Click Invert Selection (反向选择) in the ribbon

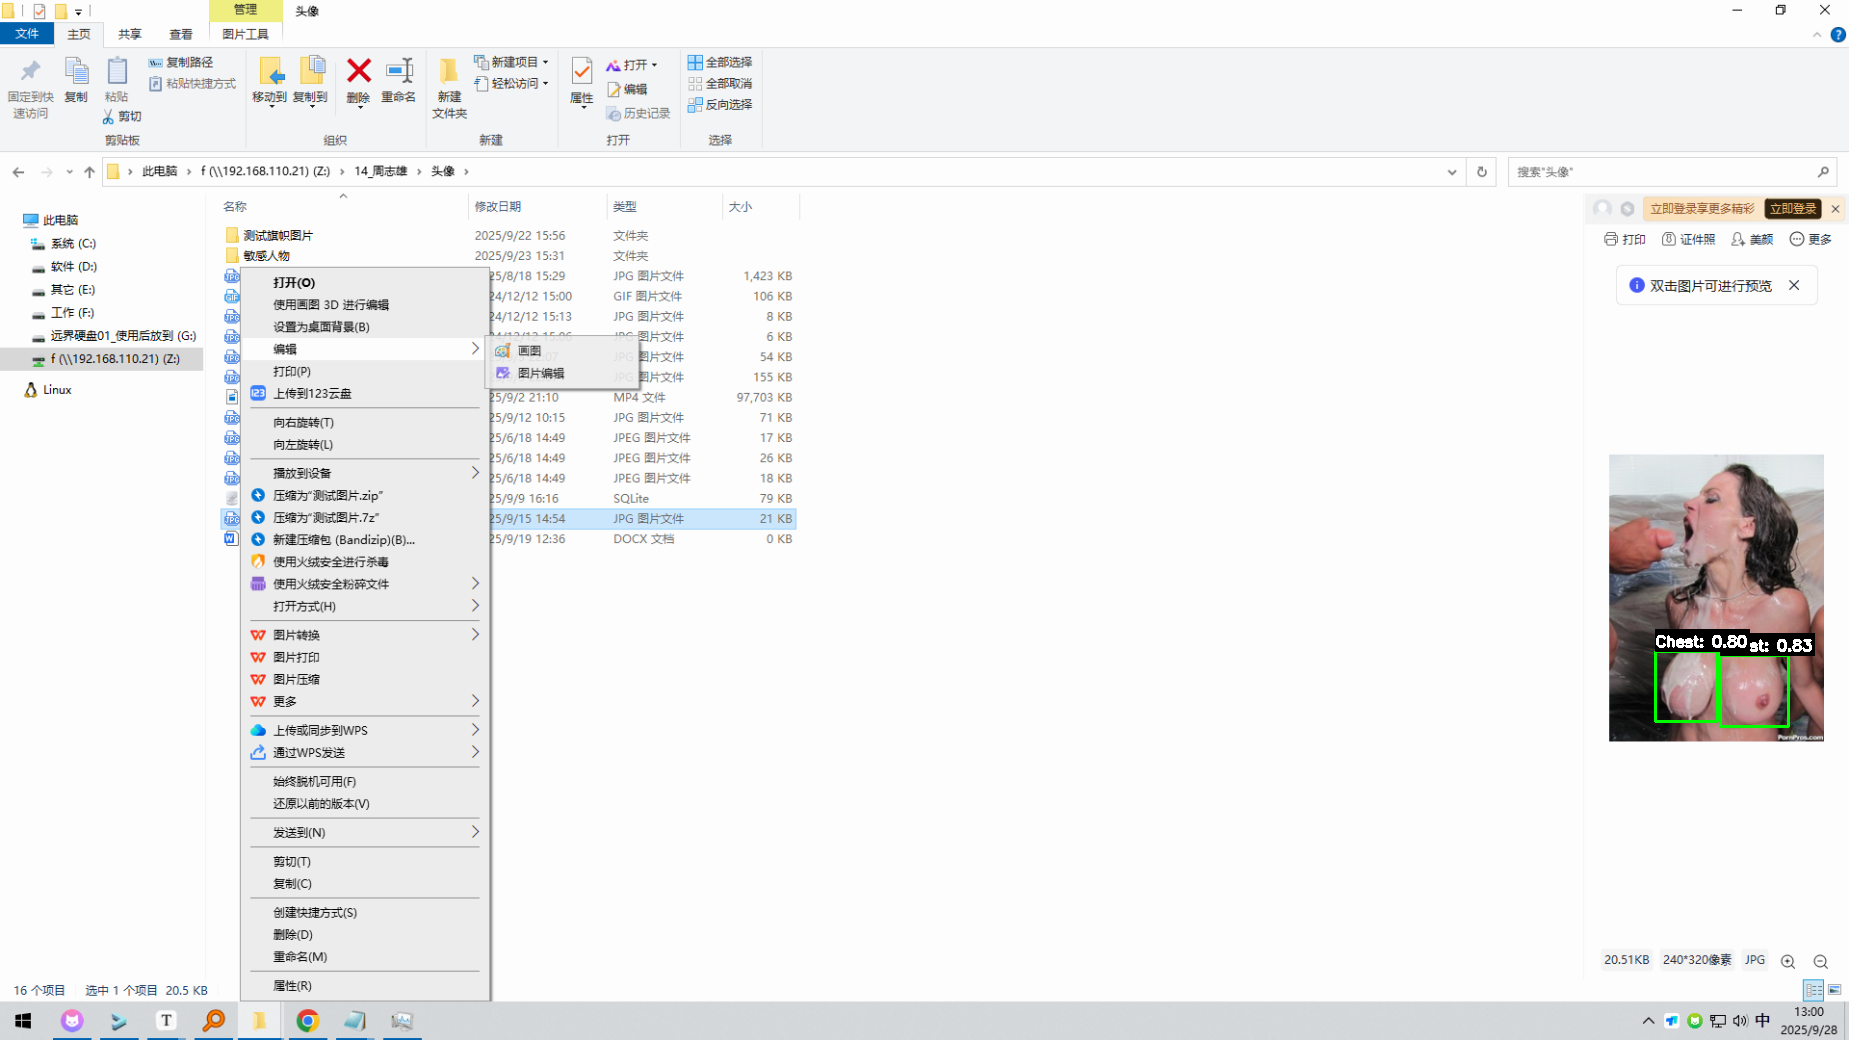click(x=720, y=104)
